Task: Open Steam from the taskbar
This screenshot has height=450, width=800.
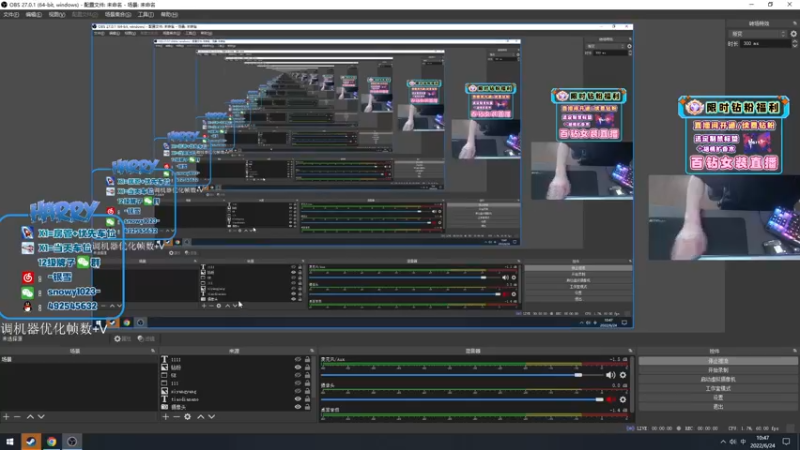Action: (31, 441)
